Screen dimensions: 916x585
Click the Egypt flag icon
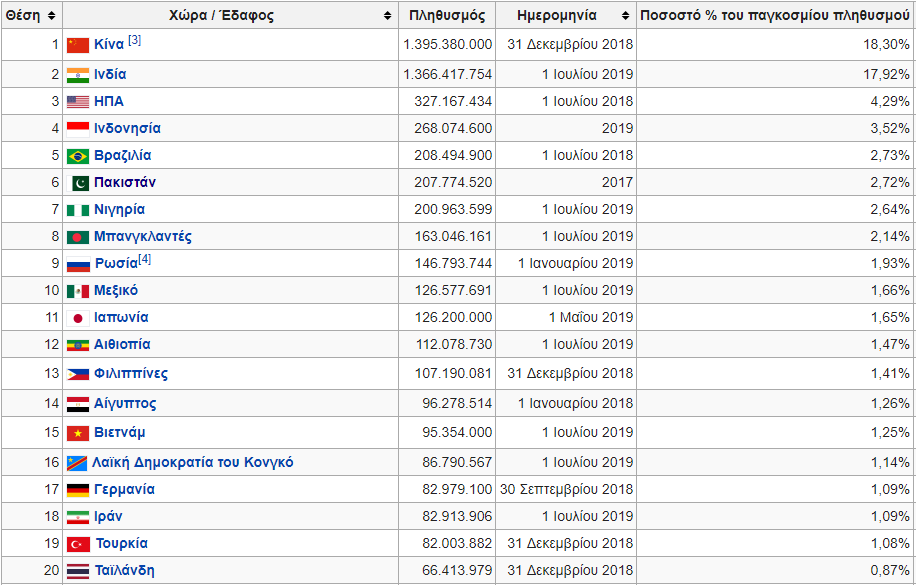click(x=78, y=404)
